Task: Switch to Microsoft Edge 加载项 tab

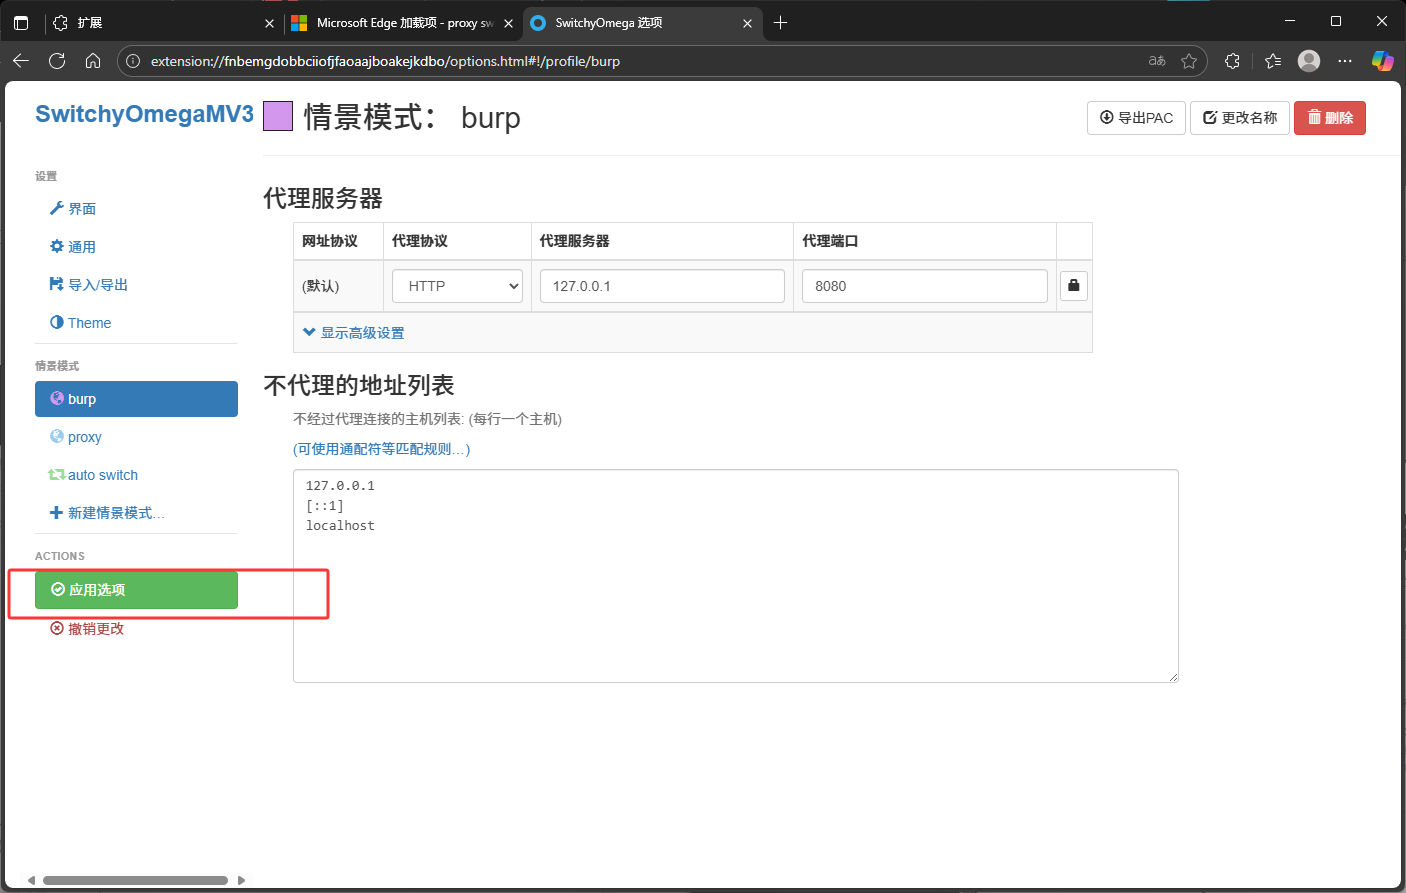Action: (405, 22)
